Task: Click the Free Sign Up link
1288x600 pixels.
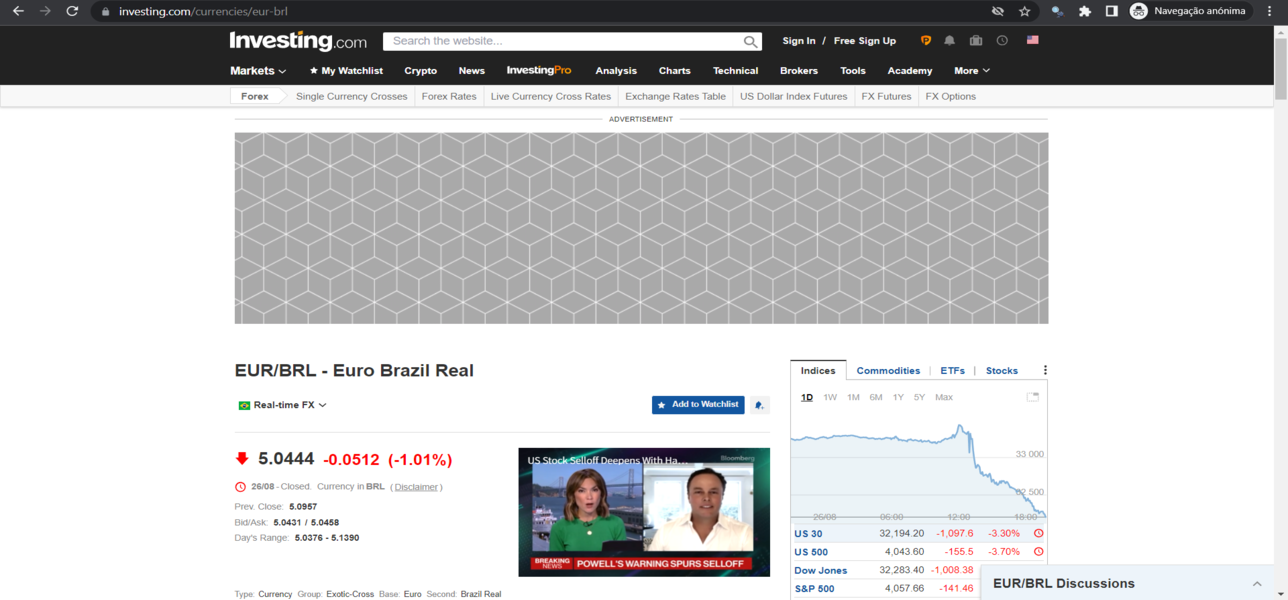Action: click(865, 41)
